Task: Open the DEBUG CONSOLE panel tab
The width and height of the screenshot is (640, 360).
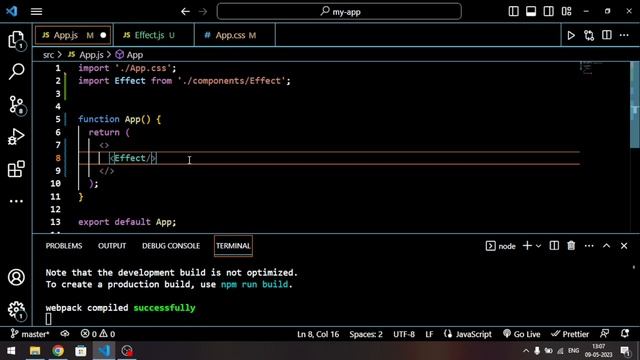Action: tap(171, 246)
